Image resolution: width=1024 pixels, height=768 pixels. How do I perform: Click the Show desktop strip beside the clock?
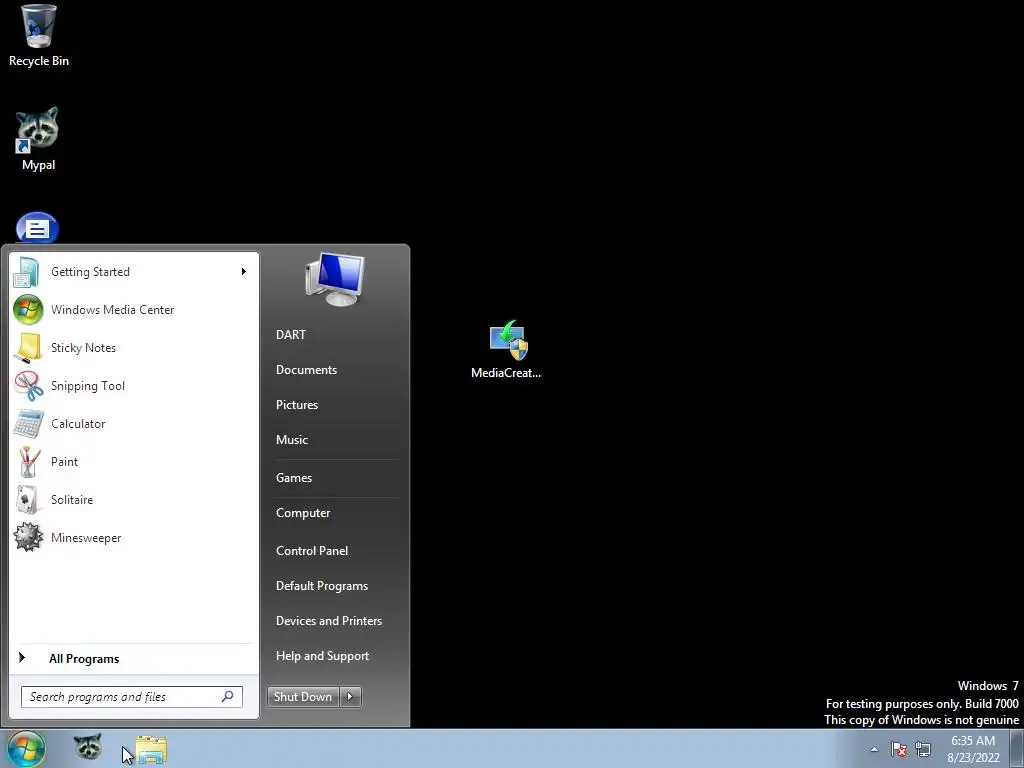point(1016,748)
